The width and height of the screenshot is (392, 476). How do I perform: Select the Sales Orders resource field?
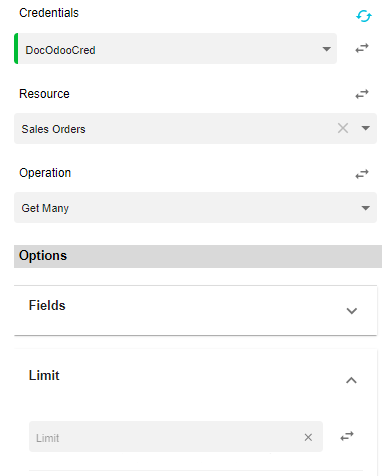click(195, 128)
